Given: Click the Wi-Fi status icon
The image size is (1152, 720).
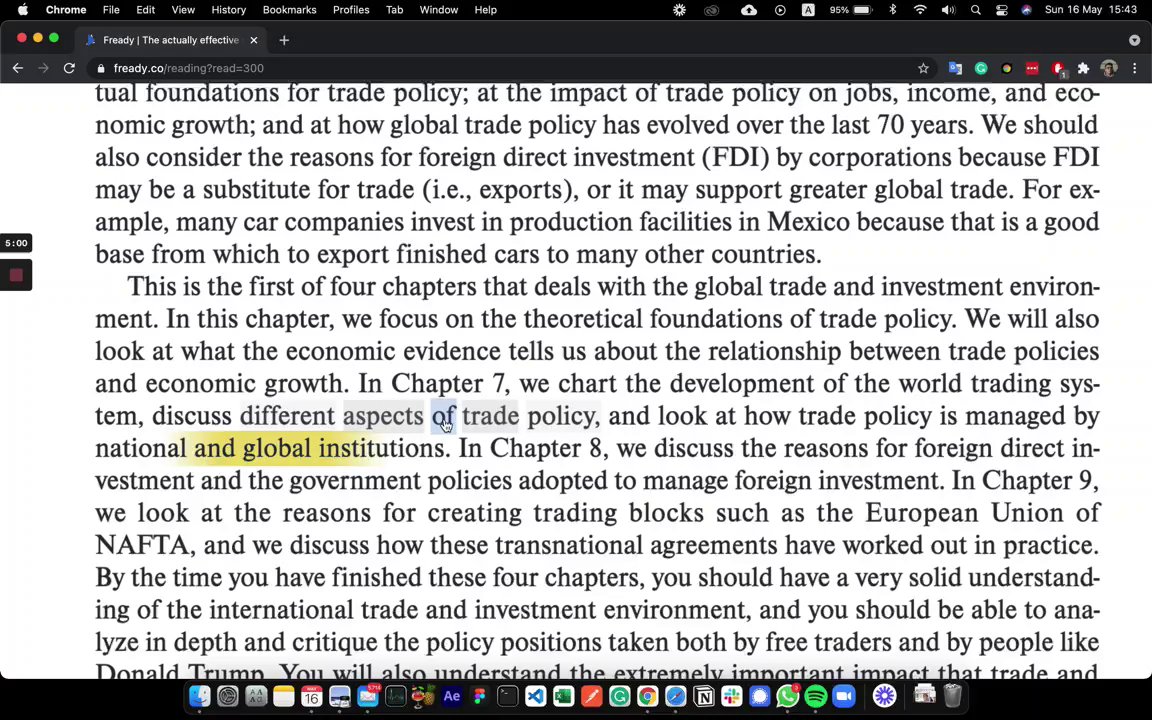Looking at the screenshot, I should tap(920, 10).
